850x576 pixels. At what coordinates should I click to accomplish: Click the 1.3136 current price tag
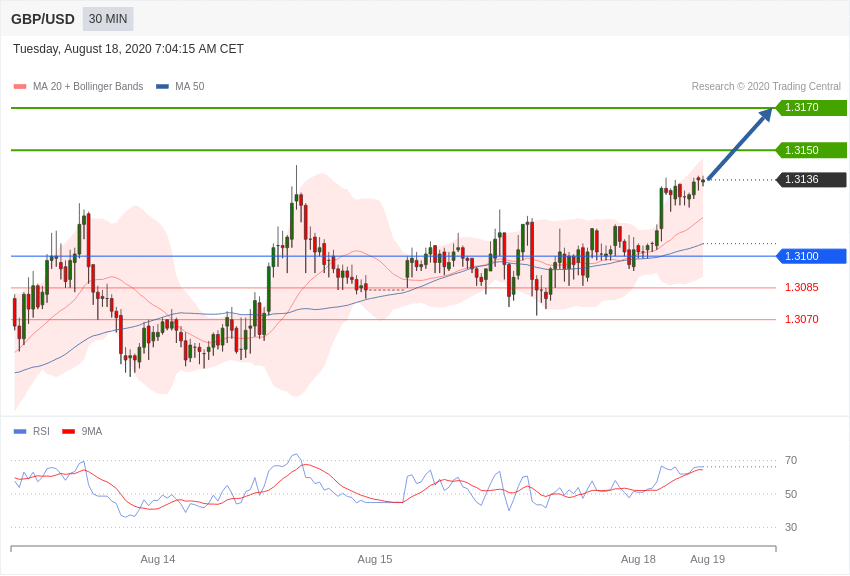(812, 179)
